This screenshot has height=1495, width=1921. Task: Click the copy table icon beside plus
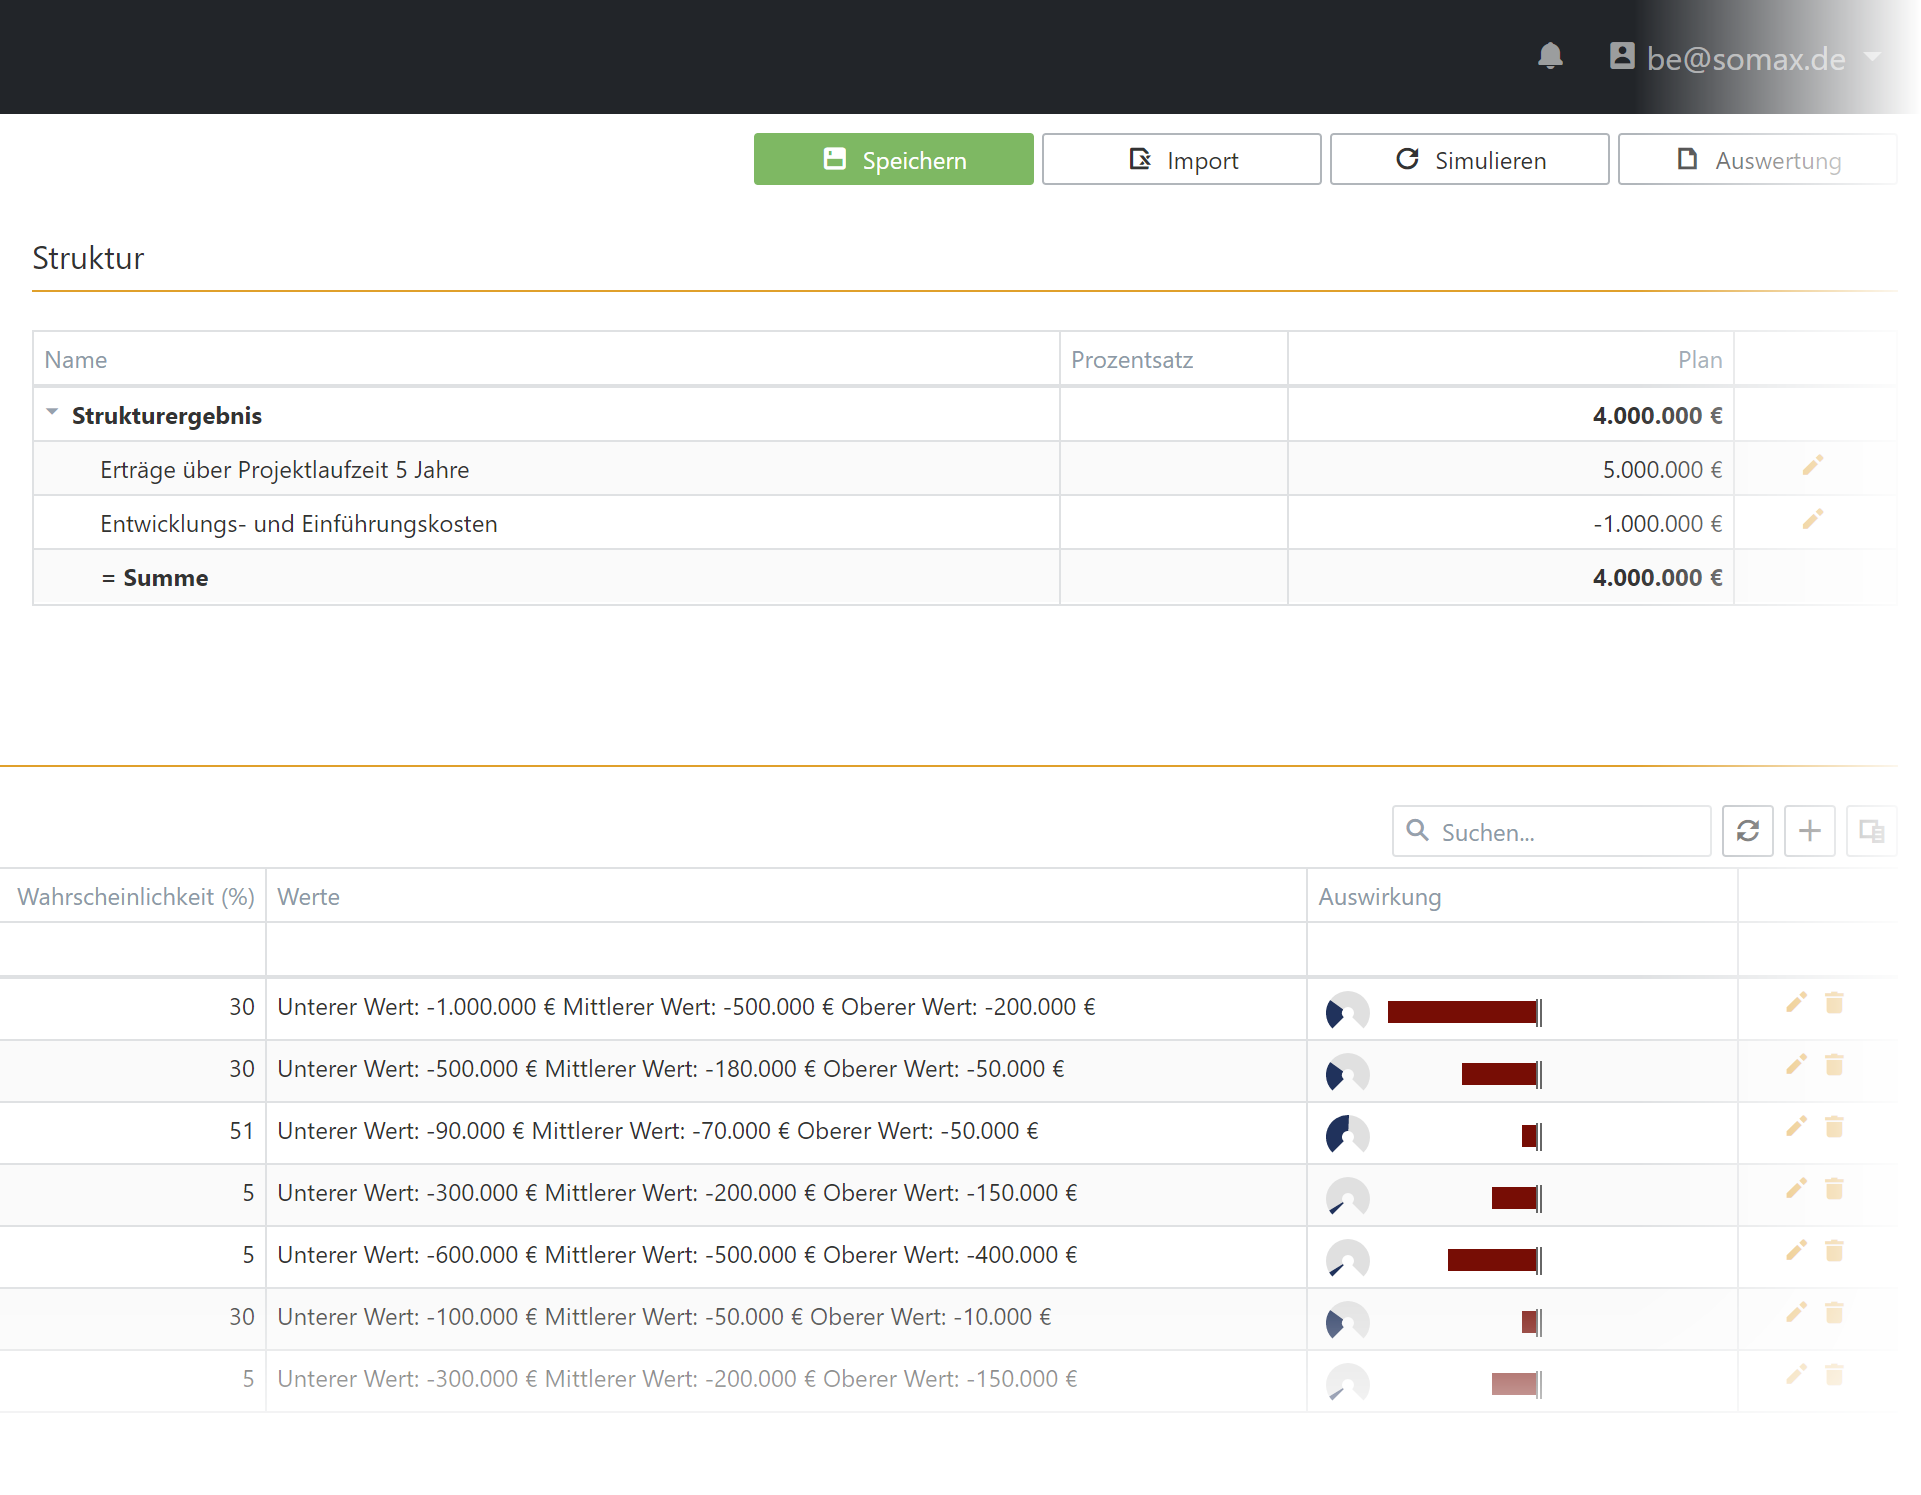click(x=1872, y=831)
